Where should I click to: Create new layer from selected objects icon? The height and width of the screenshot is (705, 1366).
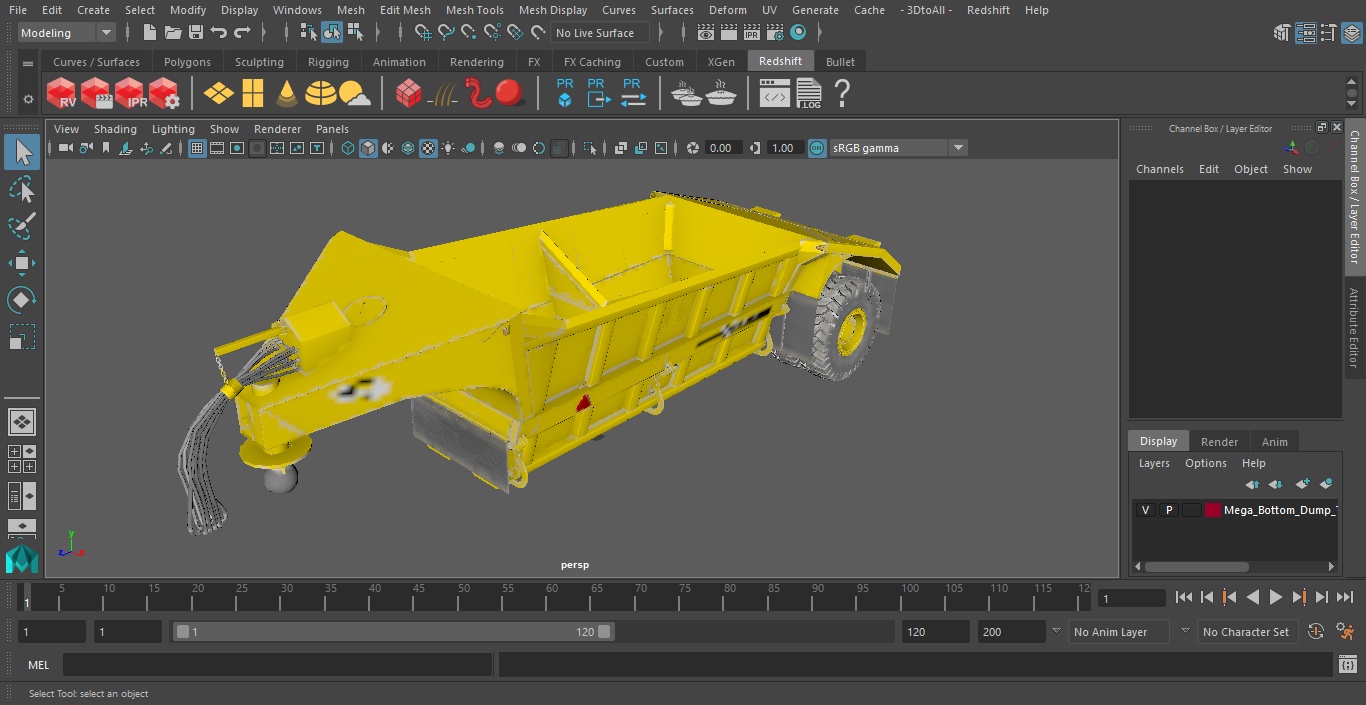tap(1326, 484)
